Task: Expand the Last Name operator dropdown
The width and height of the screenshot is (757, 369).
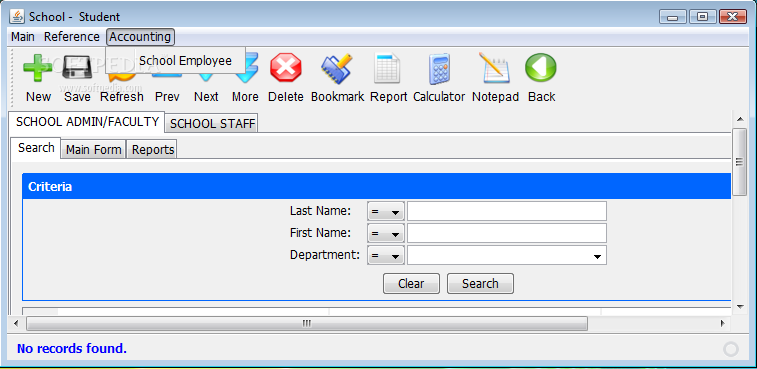Action: (386, 212)
